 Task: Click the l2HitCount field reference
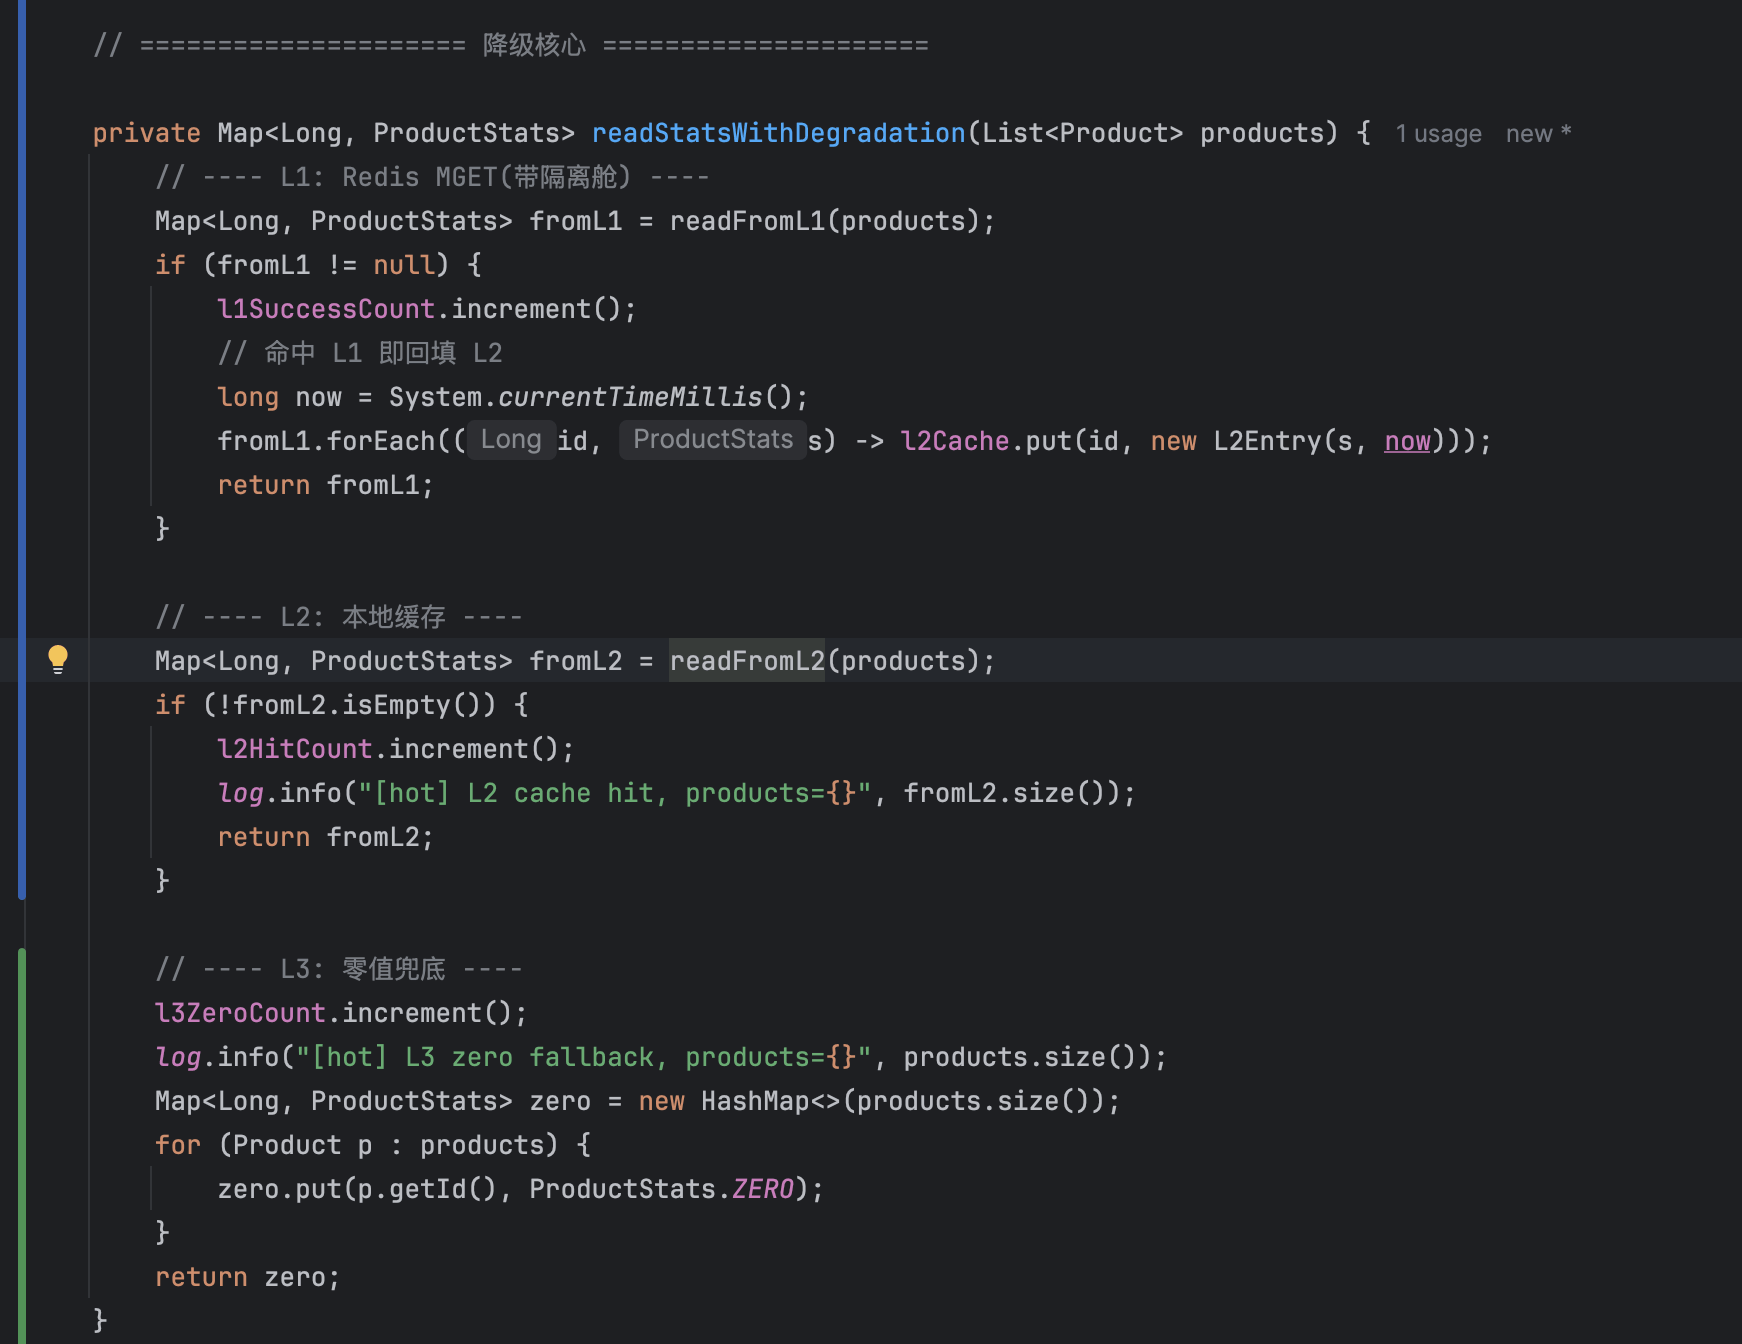[295, 749]
